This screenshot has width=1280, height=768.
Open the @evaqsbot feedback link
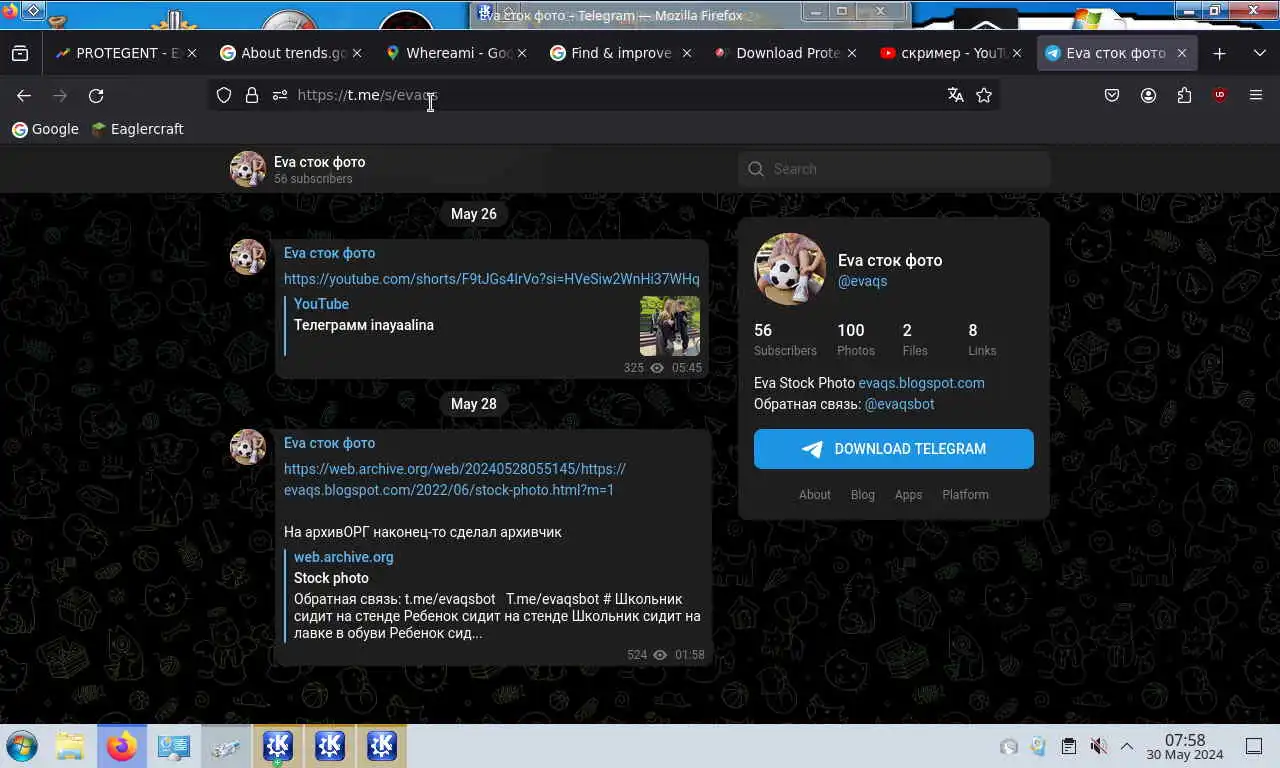899,404
